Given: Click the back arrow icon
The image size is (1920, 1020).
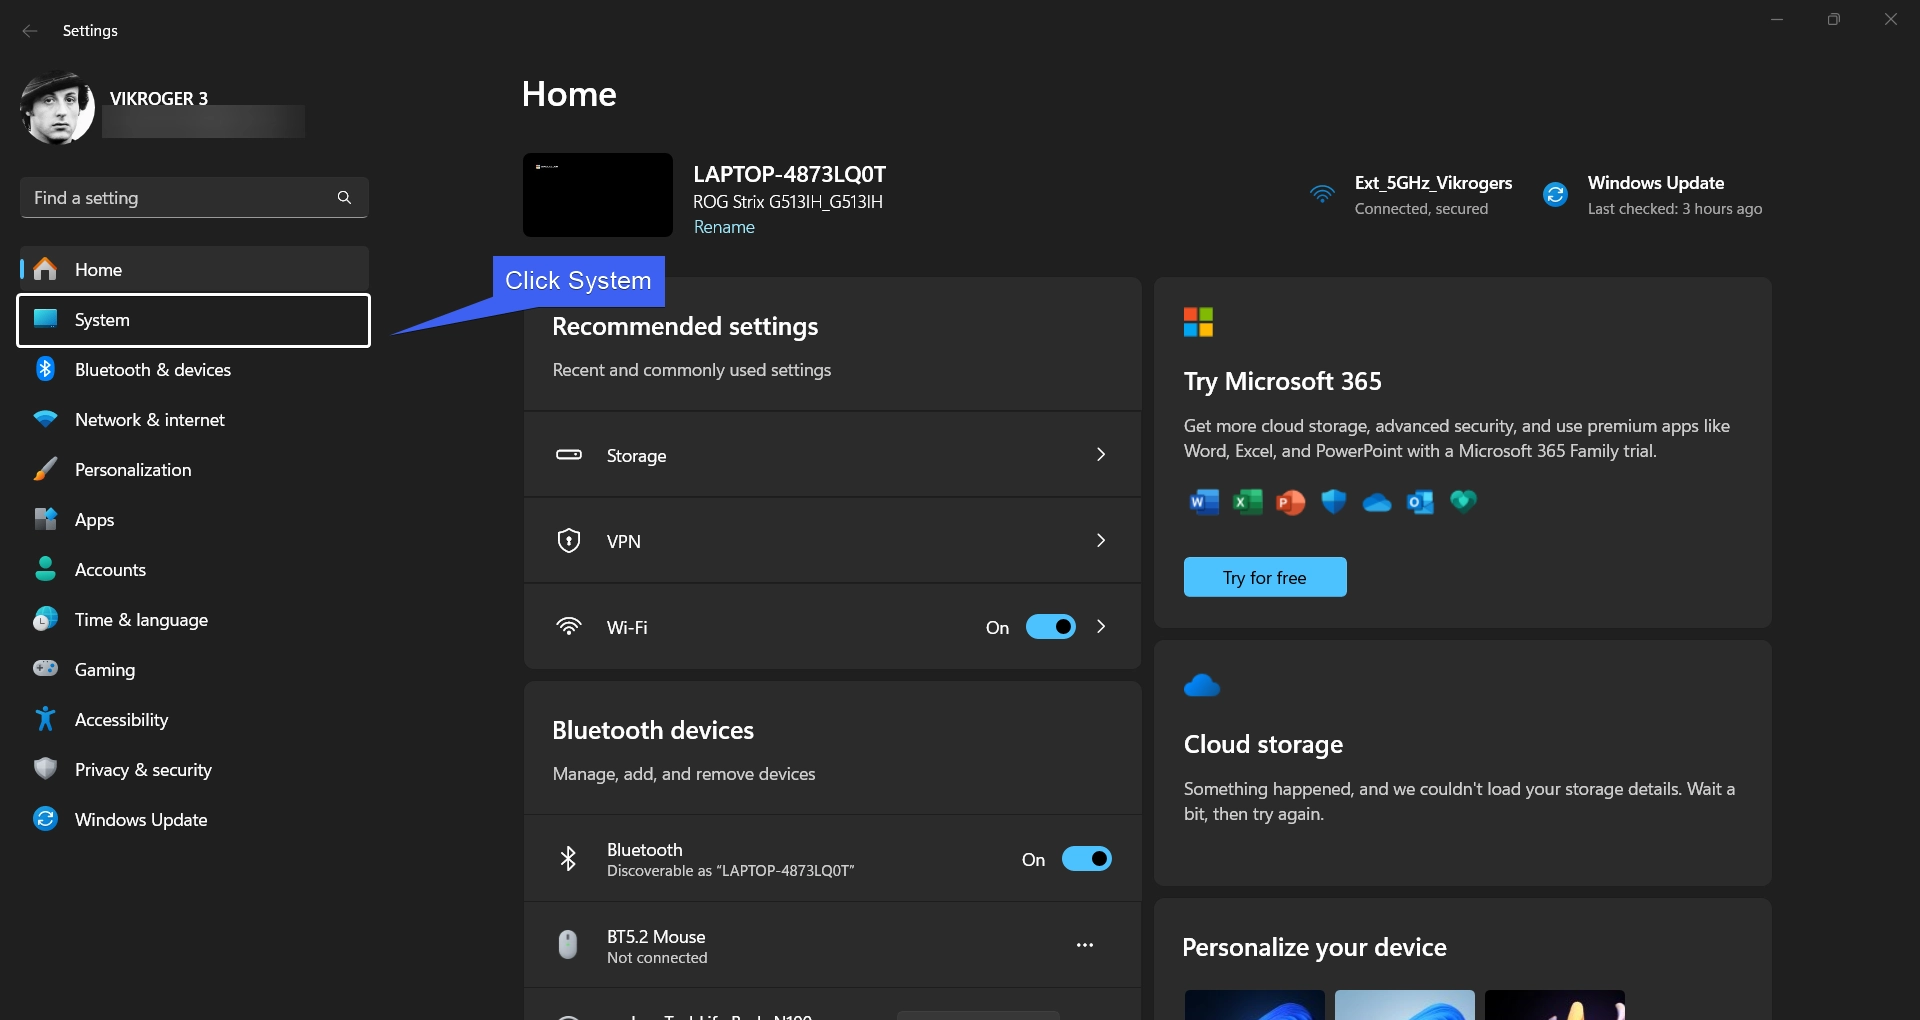Looking at the screenshot, I should point(30,31).
